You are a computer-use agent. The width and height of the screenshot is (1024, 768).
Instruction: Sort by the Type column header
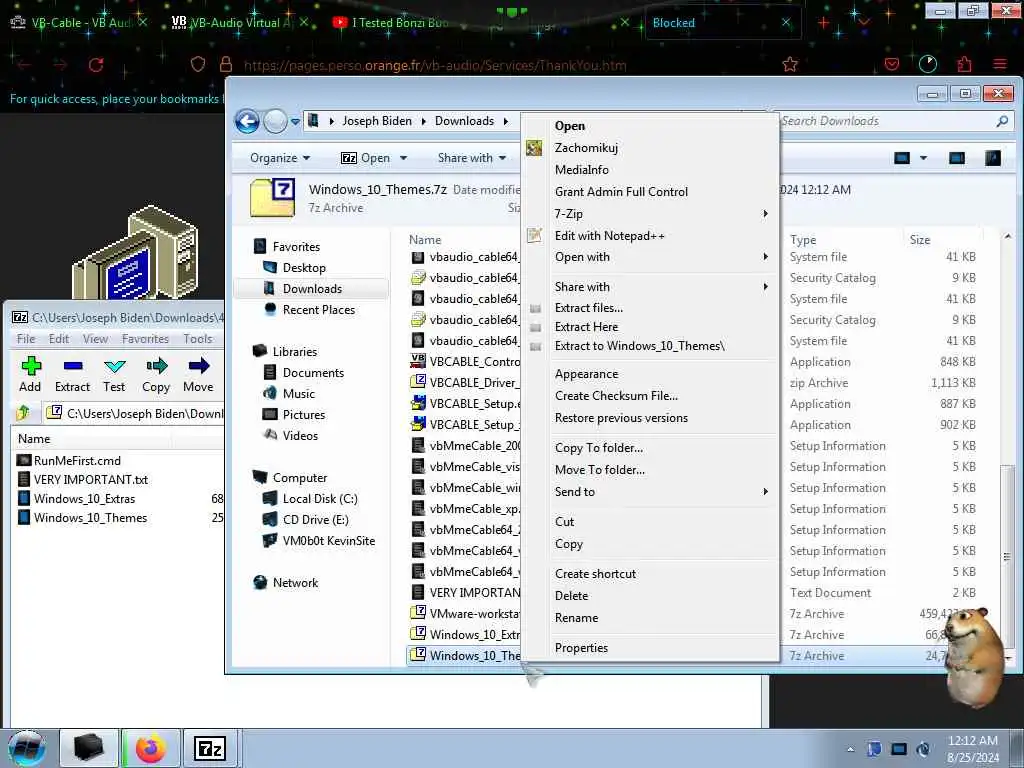[x=803, y=240]
